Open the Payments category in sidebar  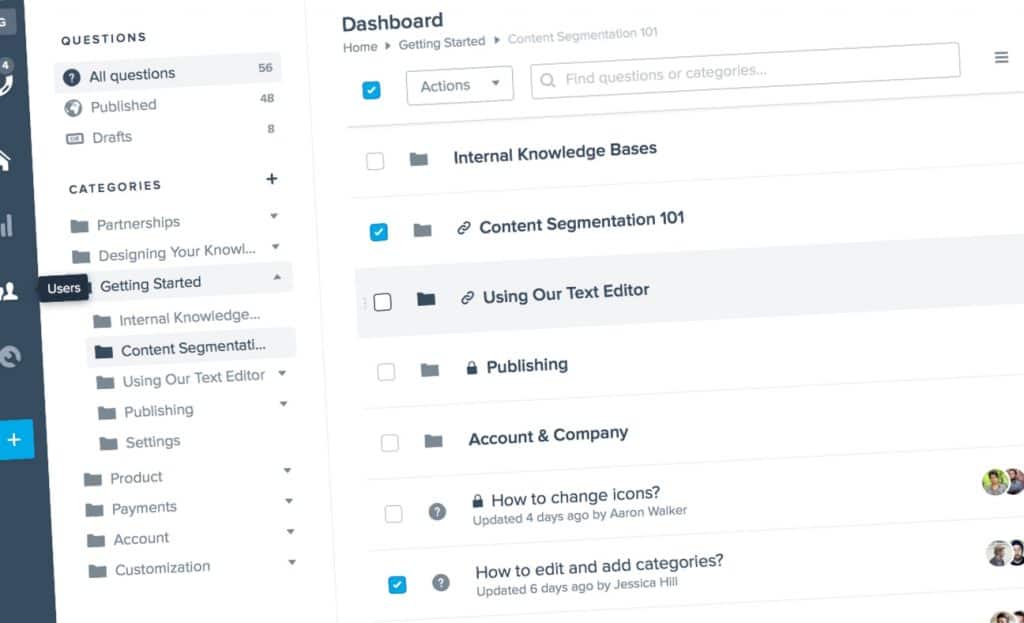144,507
